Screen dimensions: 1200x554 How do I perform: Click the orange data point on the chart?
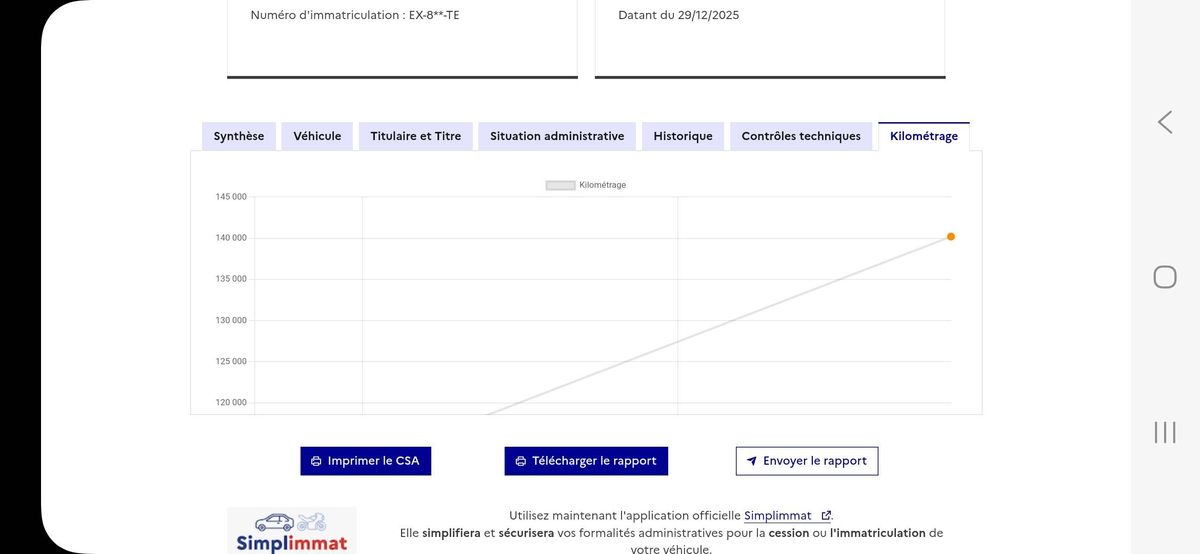[x=951, y=237]
